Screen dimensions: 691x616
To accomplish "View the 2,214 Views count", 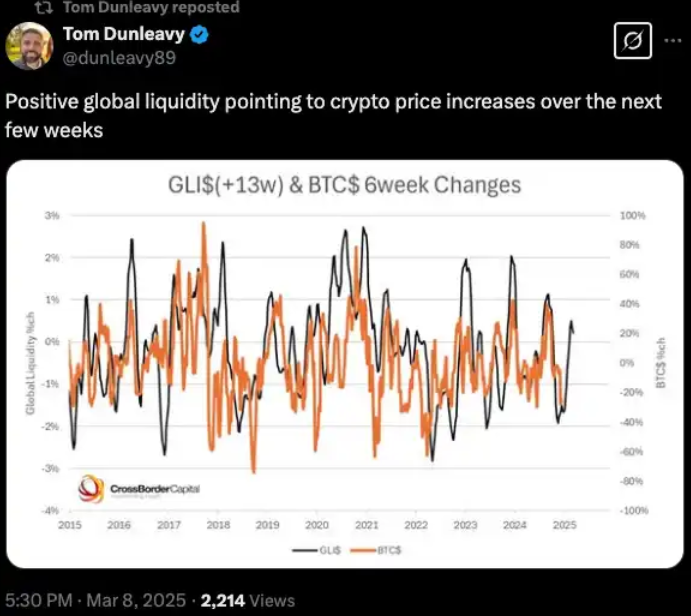I will tap(248, 601).
